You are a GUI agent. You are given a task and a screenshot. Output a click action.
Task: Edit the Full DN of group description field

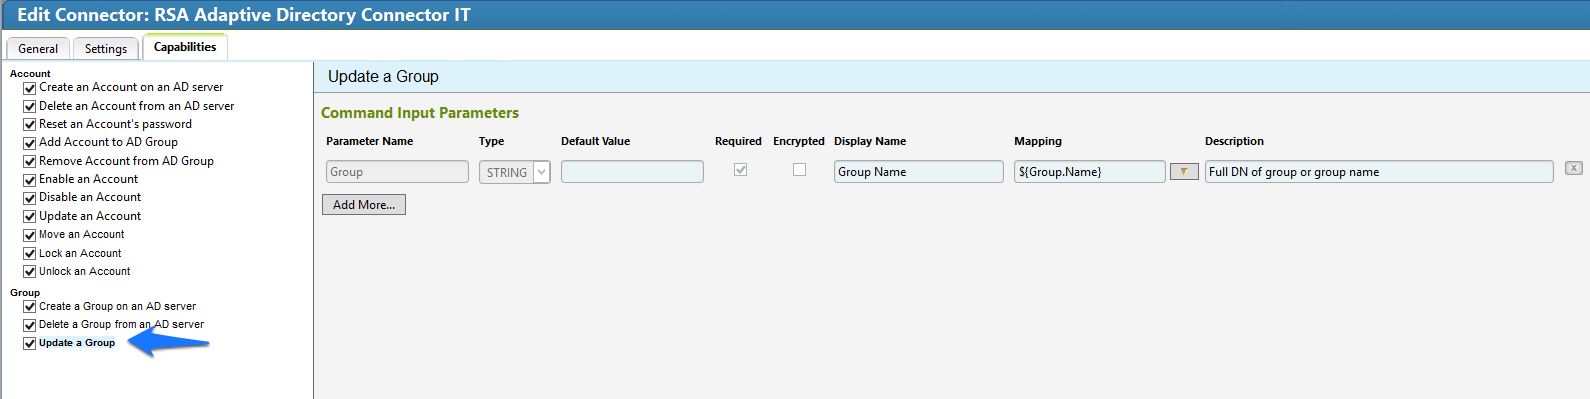(x=1379, y=172)
